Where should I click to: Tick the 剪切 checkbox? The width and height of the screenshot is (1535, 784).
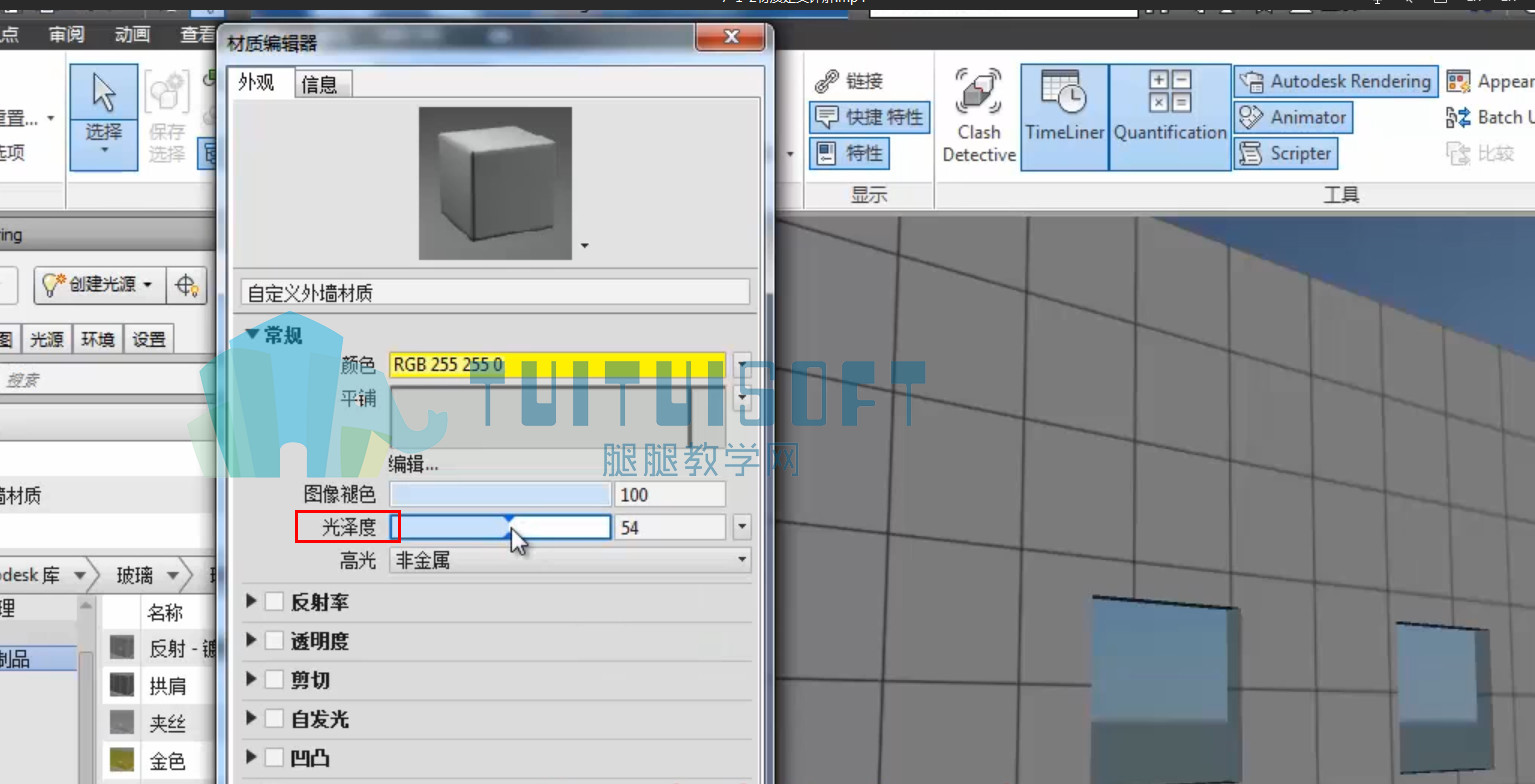pyautogui.click(x=274, y=680)
